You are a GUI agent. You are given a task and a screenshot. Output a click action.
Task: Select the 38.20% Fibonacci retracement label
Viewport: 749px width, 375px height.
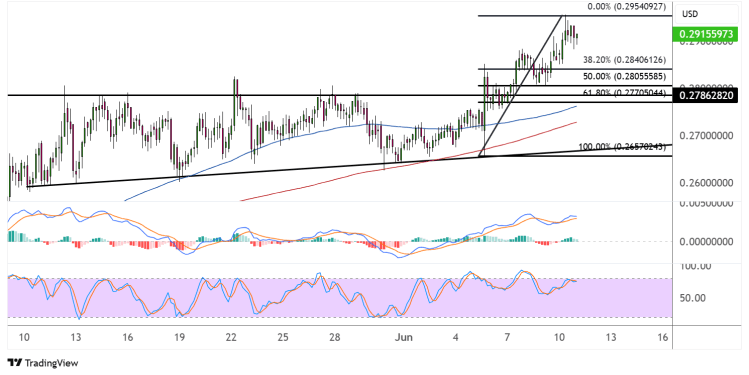pos(624,60)
